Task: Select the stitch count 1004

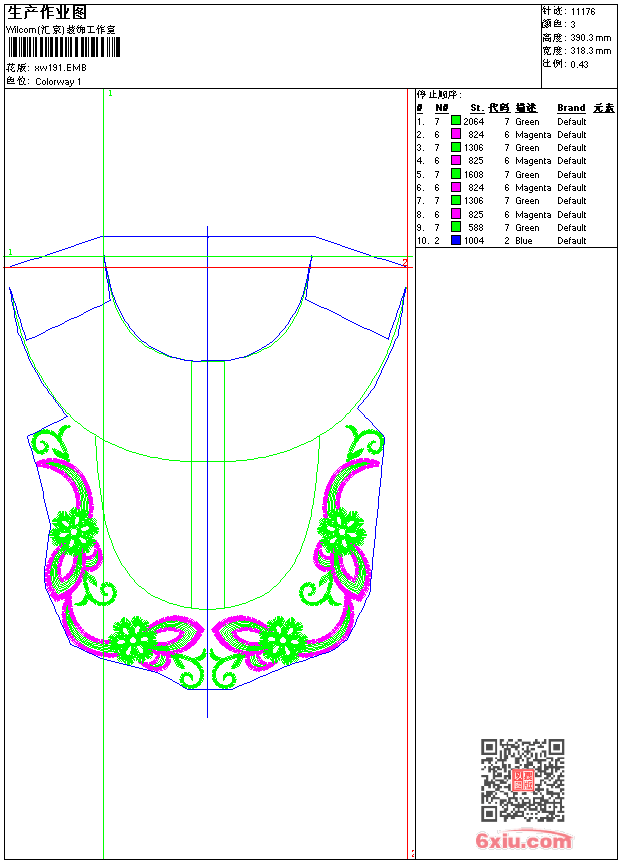Action: click(x=474, y=241)
